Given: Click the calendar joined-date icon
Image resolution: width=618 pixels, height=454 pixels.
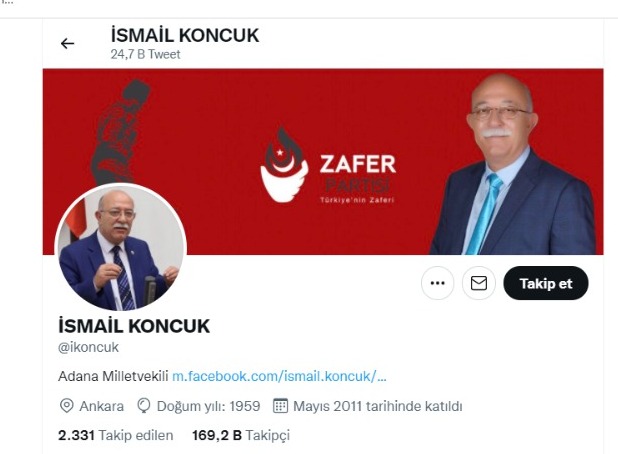Looking at the screenshot, I should [x=280, y=406].
